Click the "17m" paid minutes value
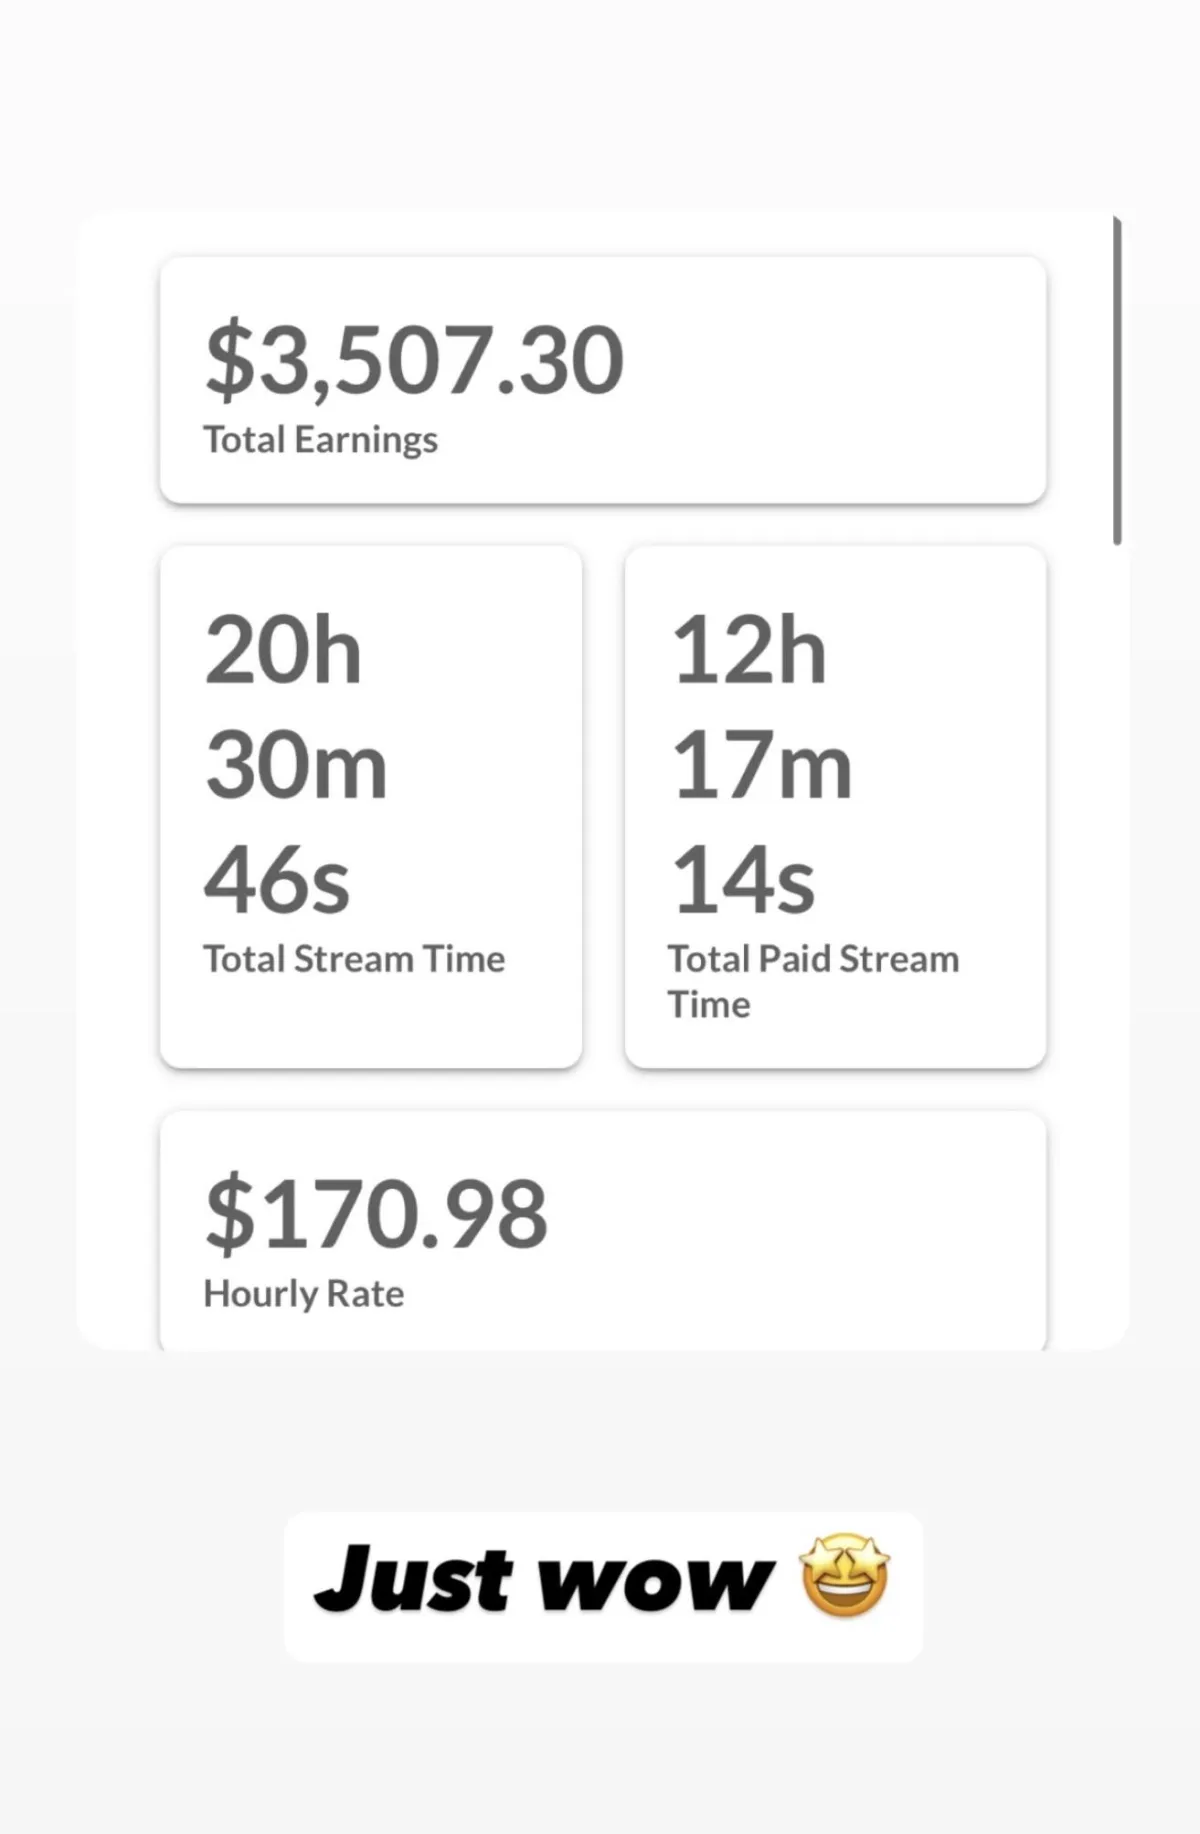The height and width of the screenshot is (1834, 1200). click(x=762, y=765)
